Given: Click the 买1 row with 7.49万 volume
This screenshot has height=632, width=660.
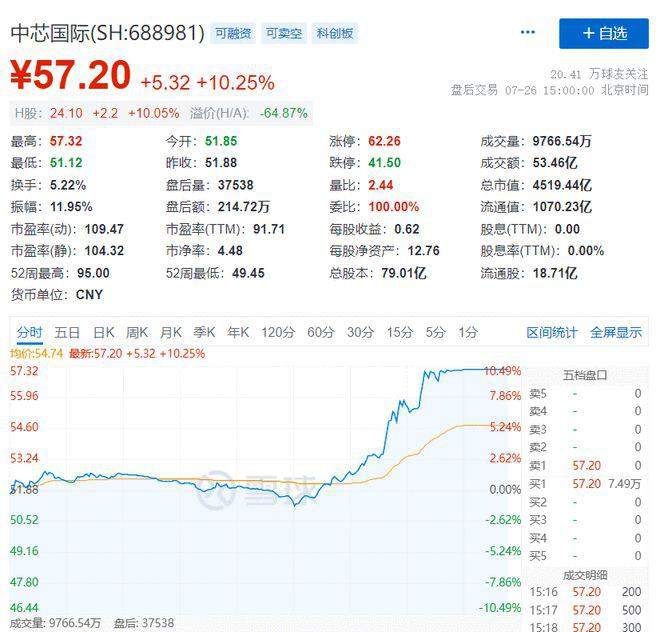Looking at the screenshot, I should [x=585, y=484].
